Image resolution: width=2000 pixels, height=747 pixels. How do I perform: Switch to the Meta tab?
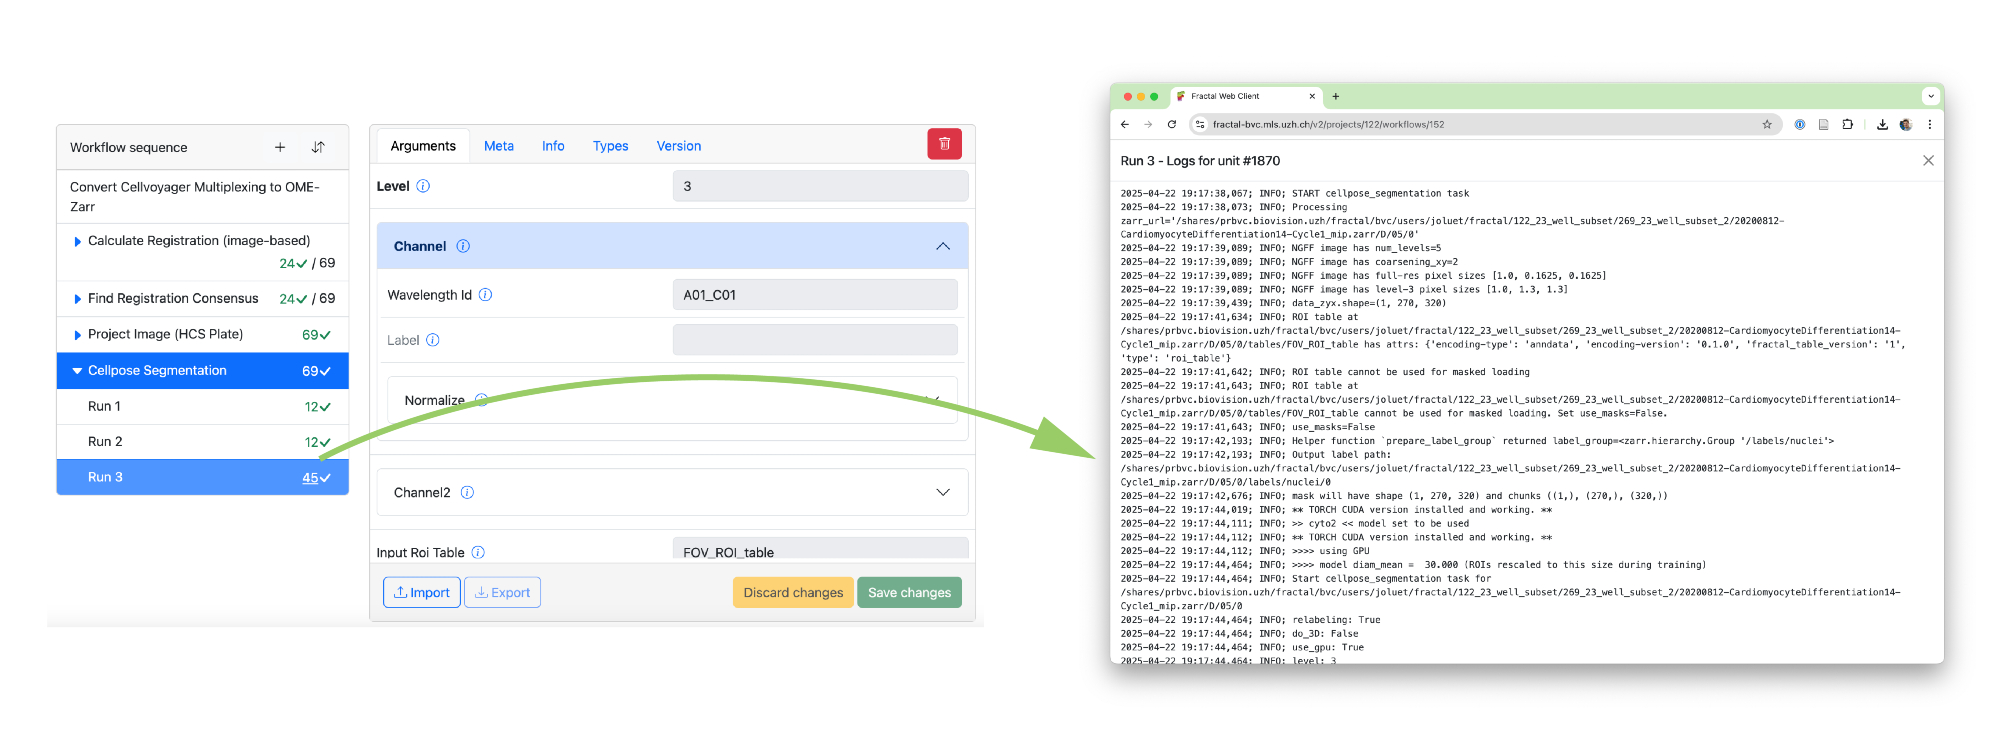pos(498,146)
